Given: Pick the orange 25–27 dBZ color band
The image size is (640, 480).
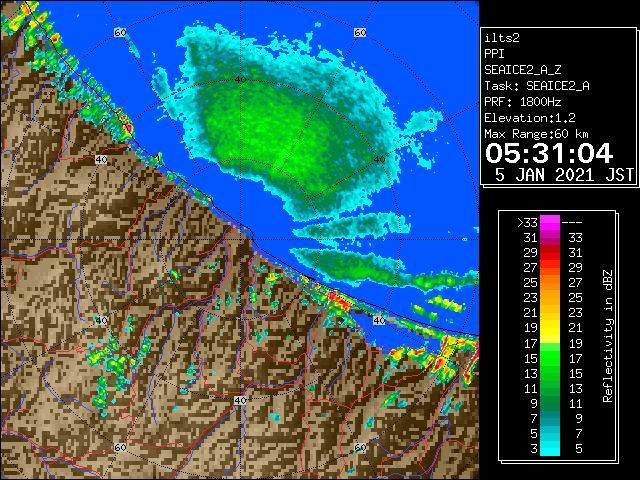Looking at the screenshot, I should [550, 283].
